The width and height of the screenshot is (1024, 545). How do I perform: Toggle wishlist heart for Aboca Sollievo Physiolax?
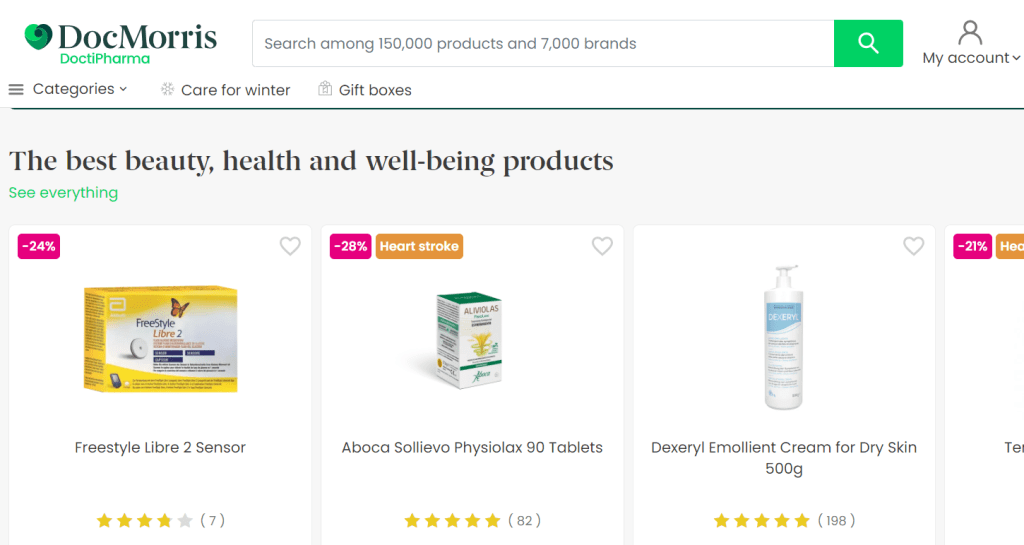[x=602, y=246]
